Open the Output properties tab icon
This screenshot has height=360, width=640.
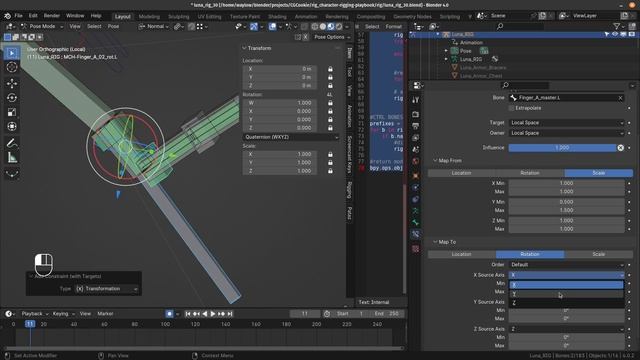tap(416, 126)
